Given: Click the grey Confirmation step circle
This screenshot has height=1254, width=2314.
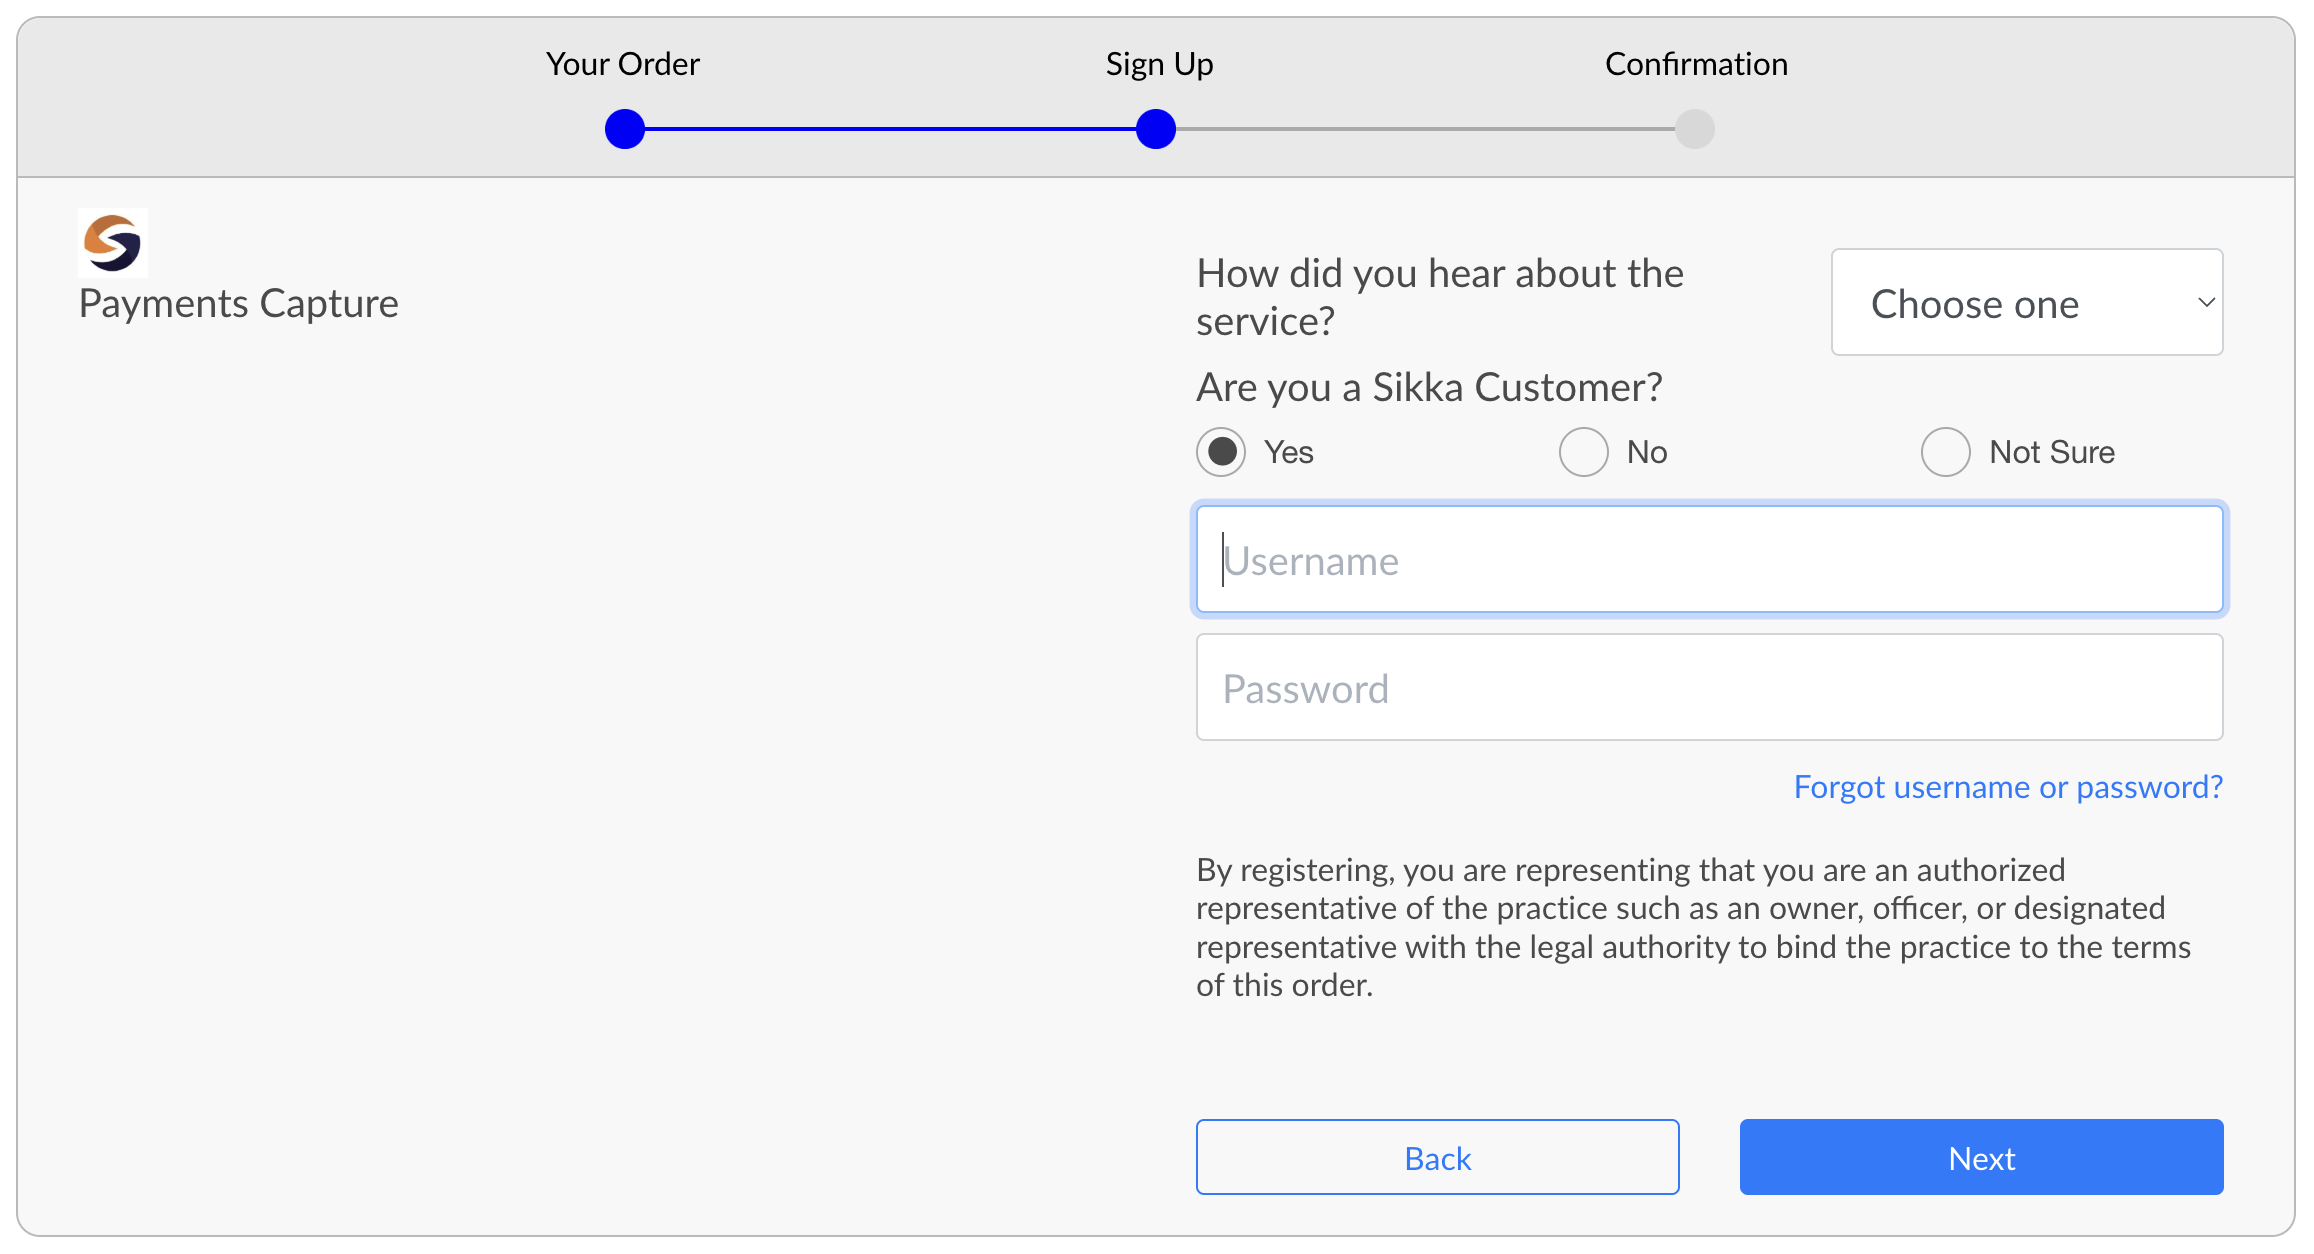Looking at the screenshot, I should [x=1695, y=129].
